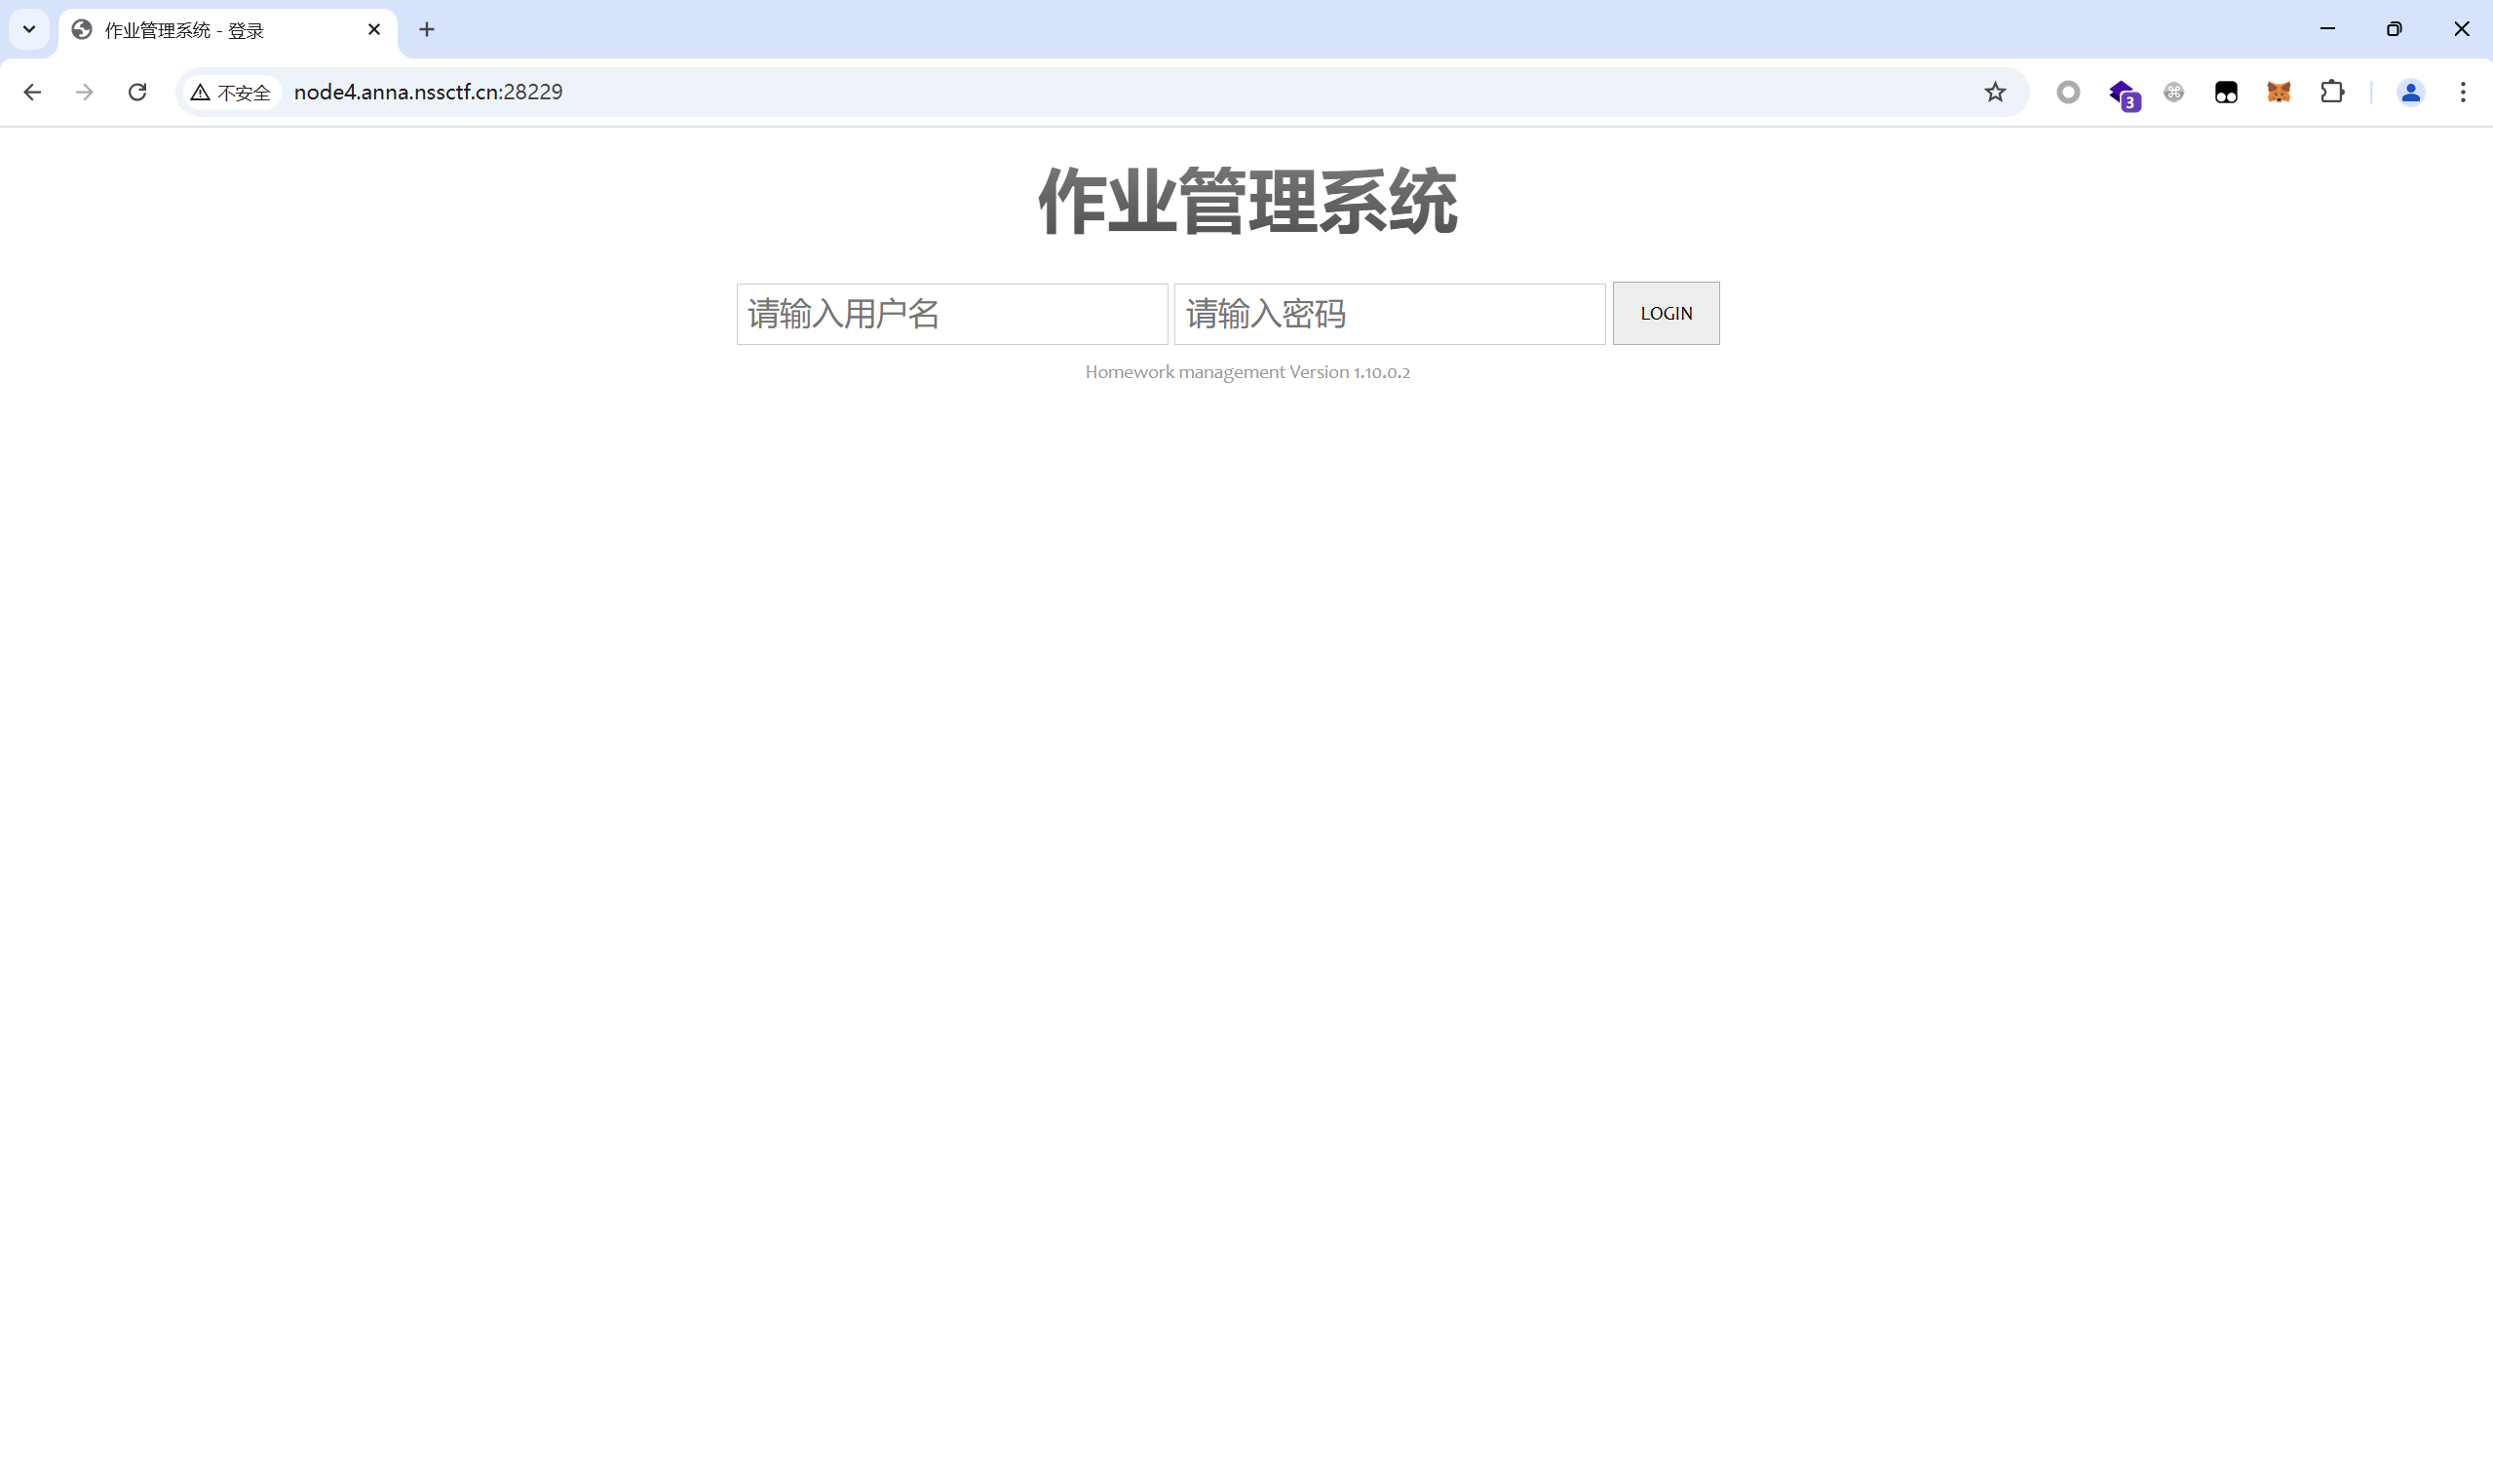2493x1484 pixels.
Task: Open Chrome's three-dot menu
Action: [2463, 92]
